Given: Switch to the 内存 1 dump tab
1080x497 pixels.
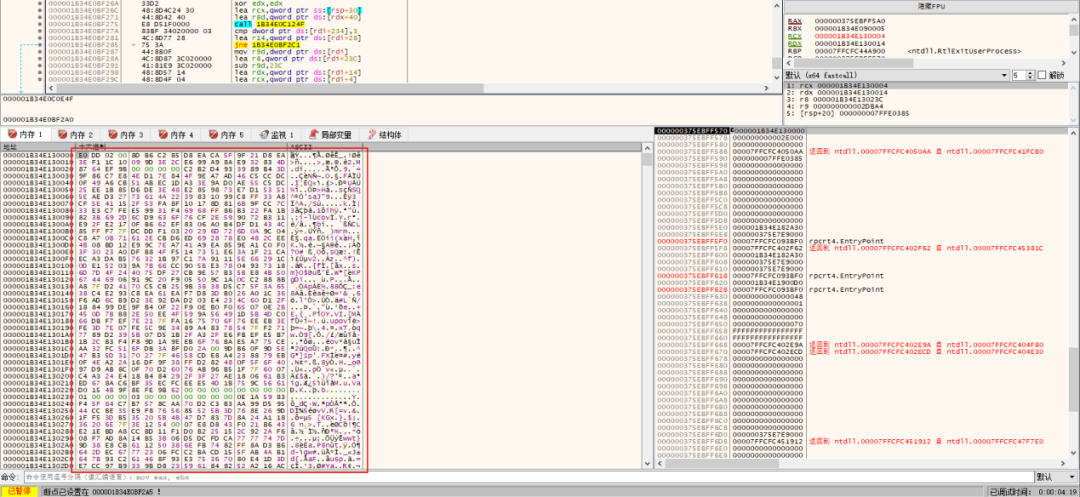Looking at the screenshot, I should pyautogui.click(x=25, y=134).
